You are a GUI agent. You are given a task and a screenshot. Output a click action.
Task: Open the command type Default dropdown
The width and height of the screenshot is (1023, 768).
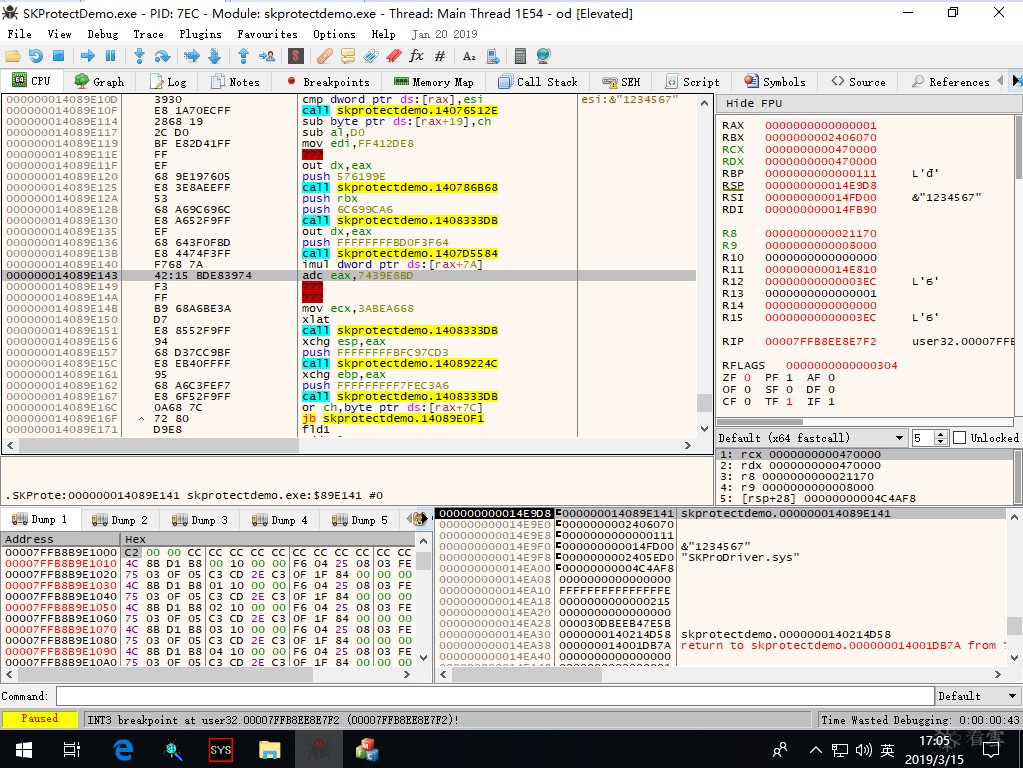coord(978,696)
